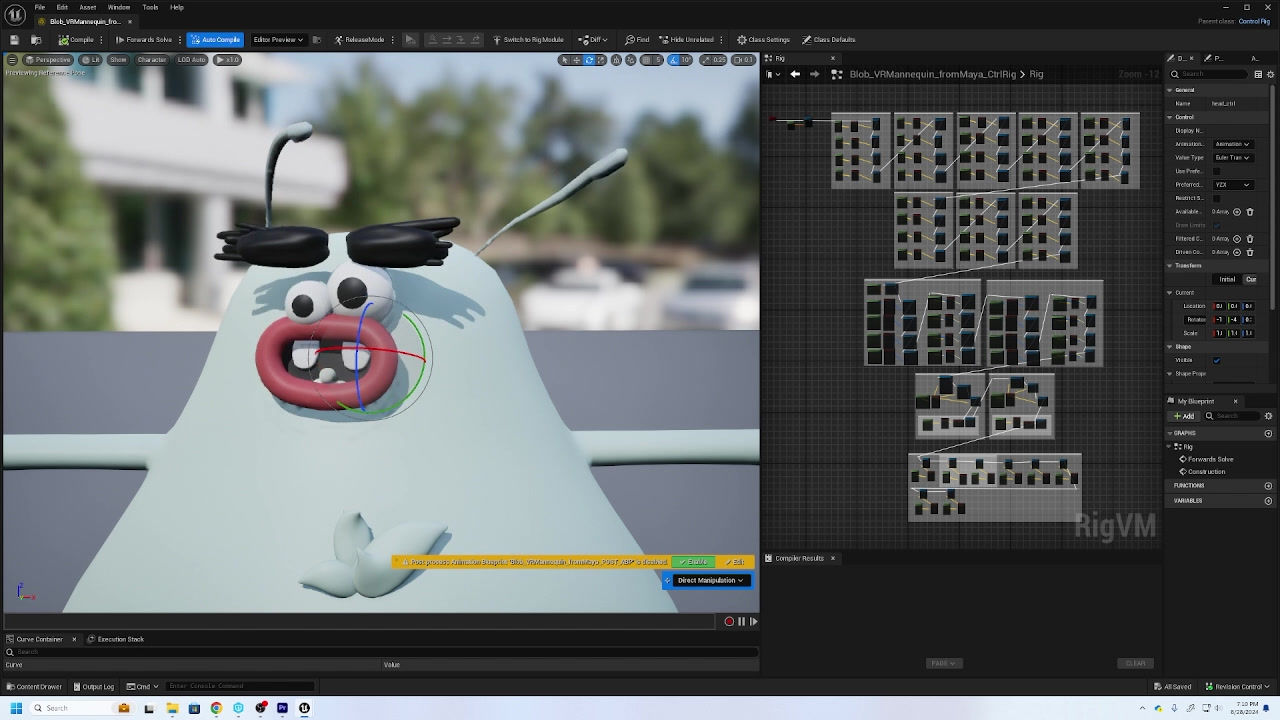Click the Compile button in the toolbar
The image size is (1280, 720).
click(x=76, y=40)
